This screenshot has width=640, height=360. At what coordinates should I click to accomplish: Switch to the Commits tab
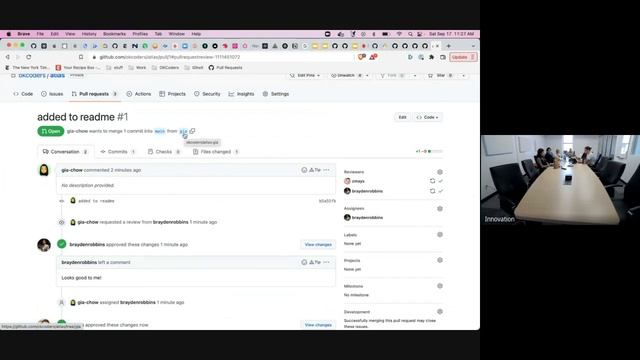click(x=118, y=151)
